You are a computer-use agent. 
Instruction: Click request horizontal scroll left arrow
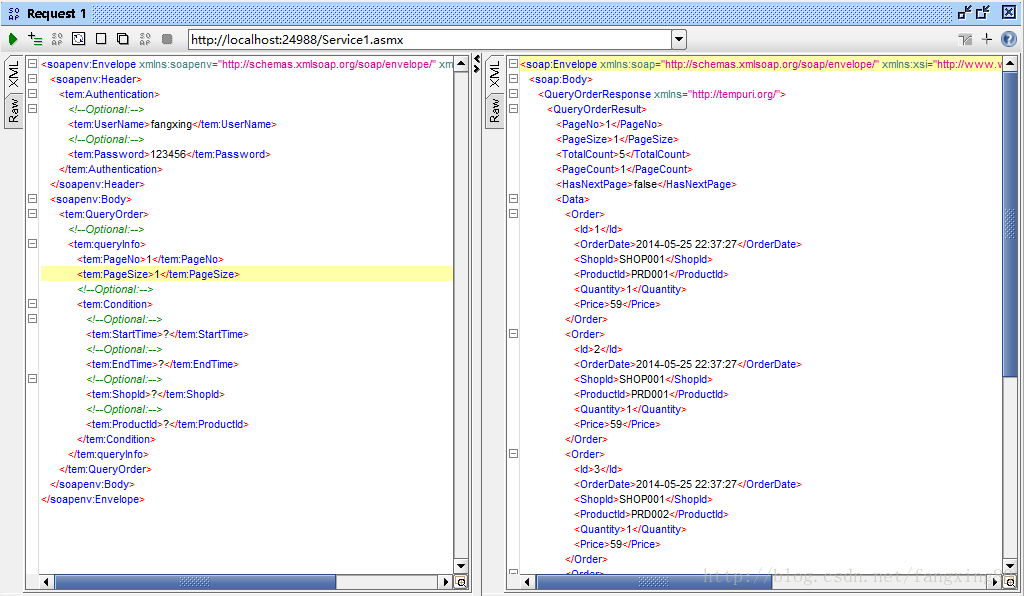46,582
